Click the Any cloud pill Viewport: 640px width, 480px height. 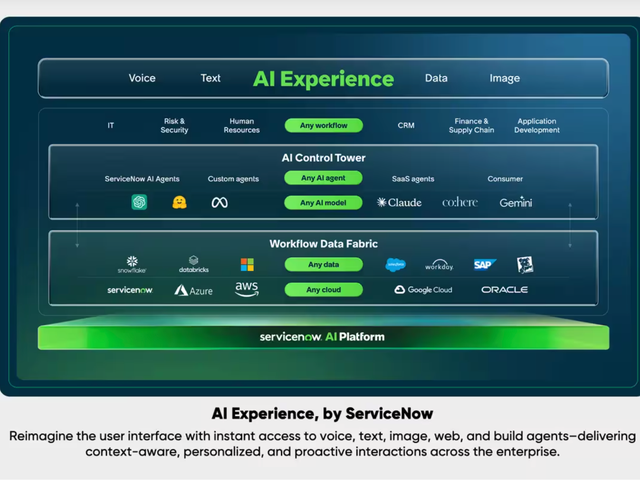click(324, 290)
